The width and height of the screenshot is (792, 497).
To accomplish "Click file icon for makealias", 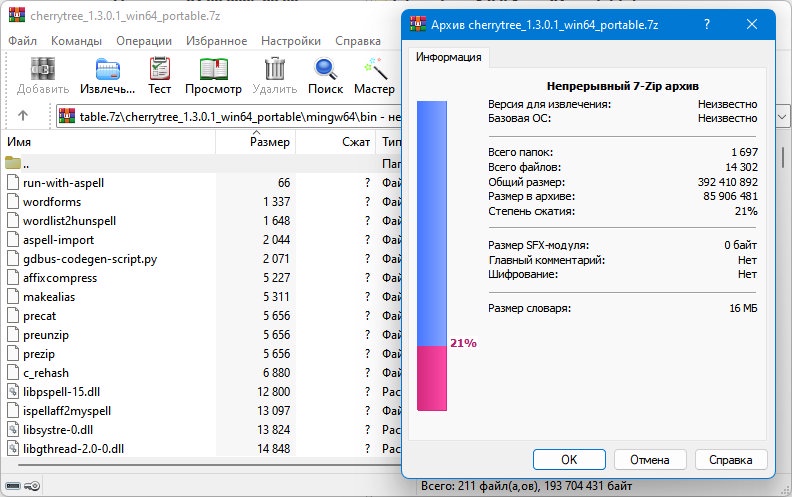I will (x=13, y=296).
